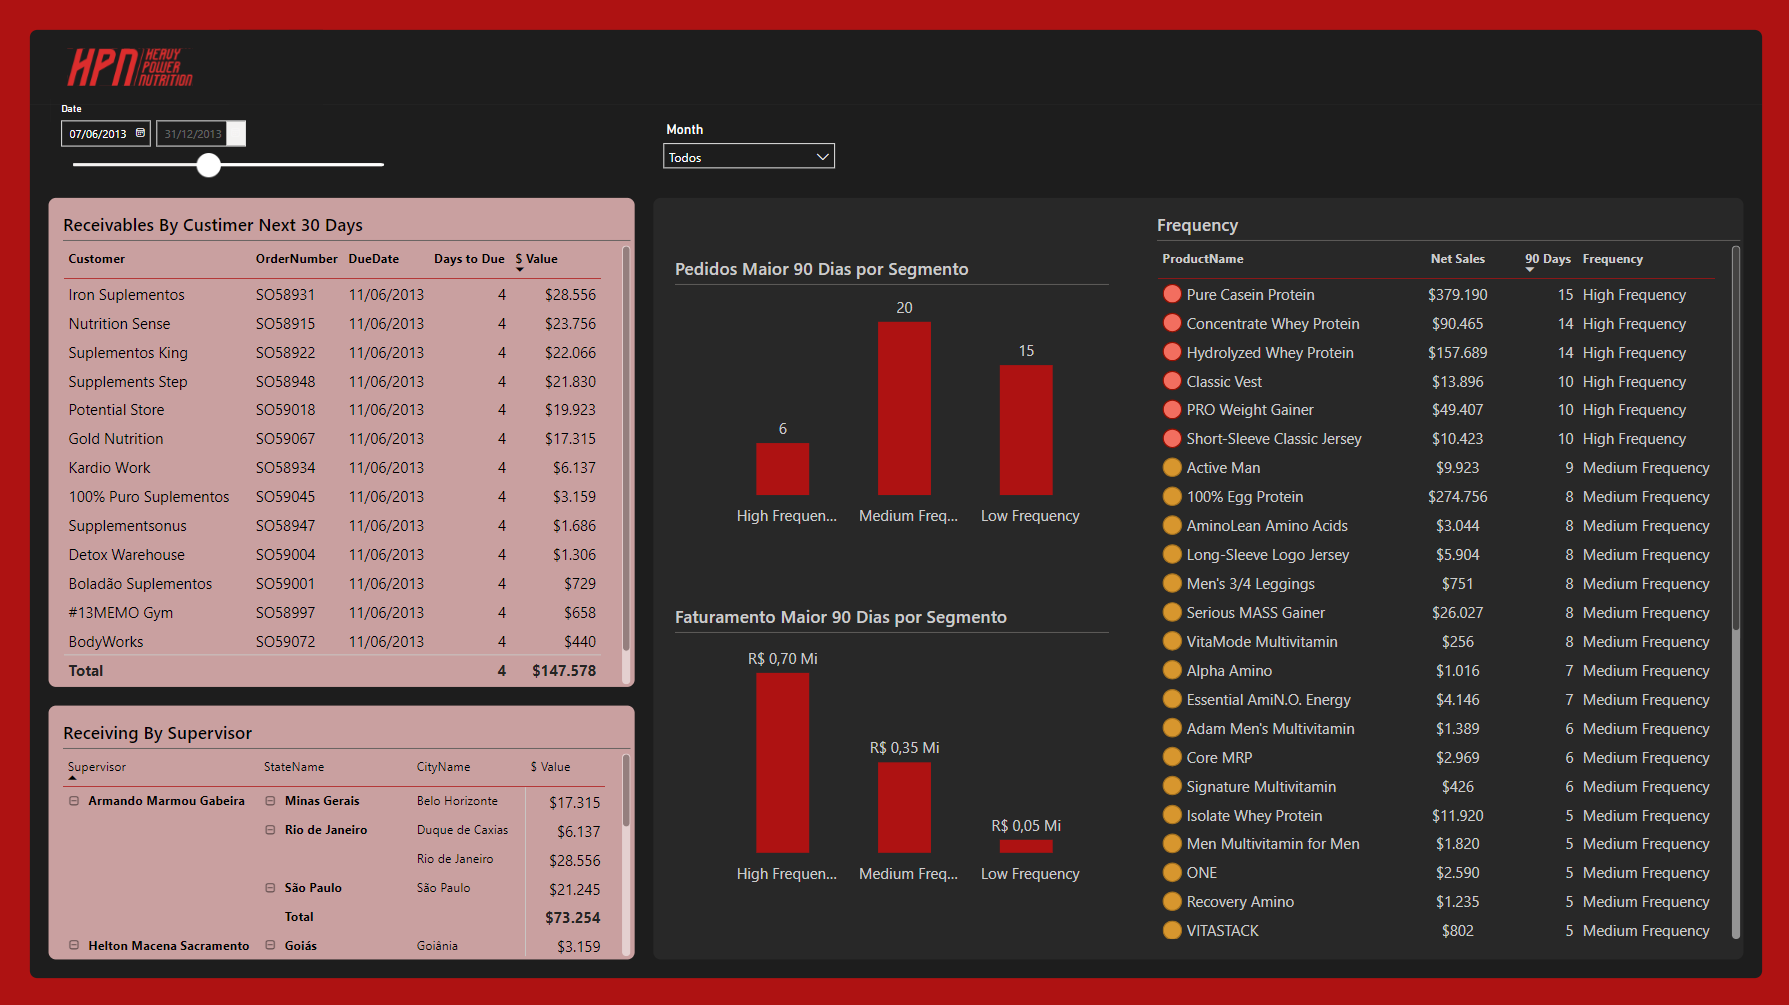This screenshot has width=1789, height=1005.
Task: Collapse the Rio de Janeiro state row
Action: 270,830
